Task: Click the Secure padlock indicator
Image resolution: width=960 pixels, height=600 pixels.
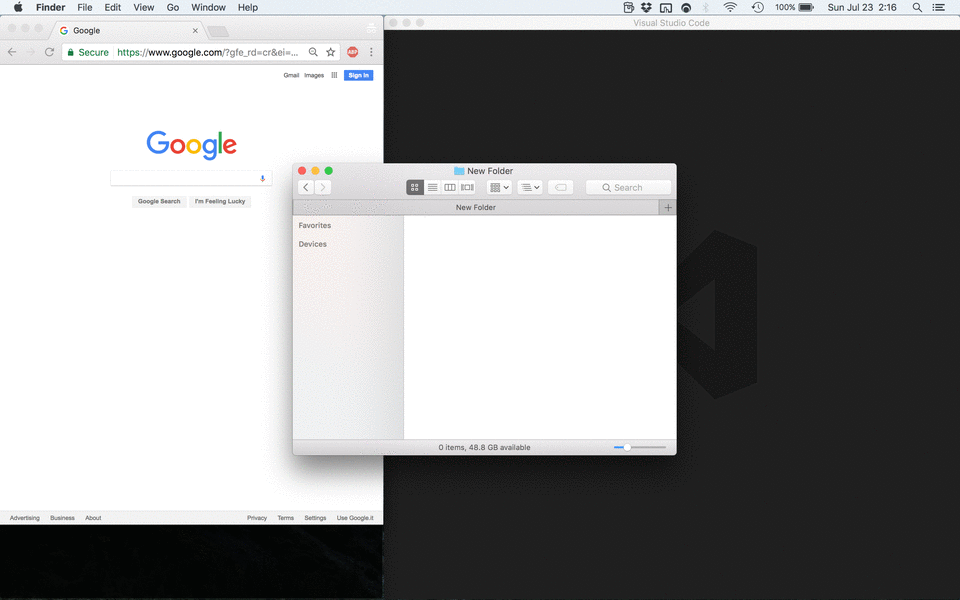Action: 88,52
